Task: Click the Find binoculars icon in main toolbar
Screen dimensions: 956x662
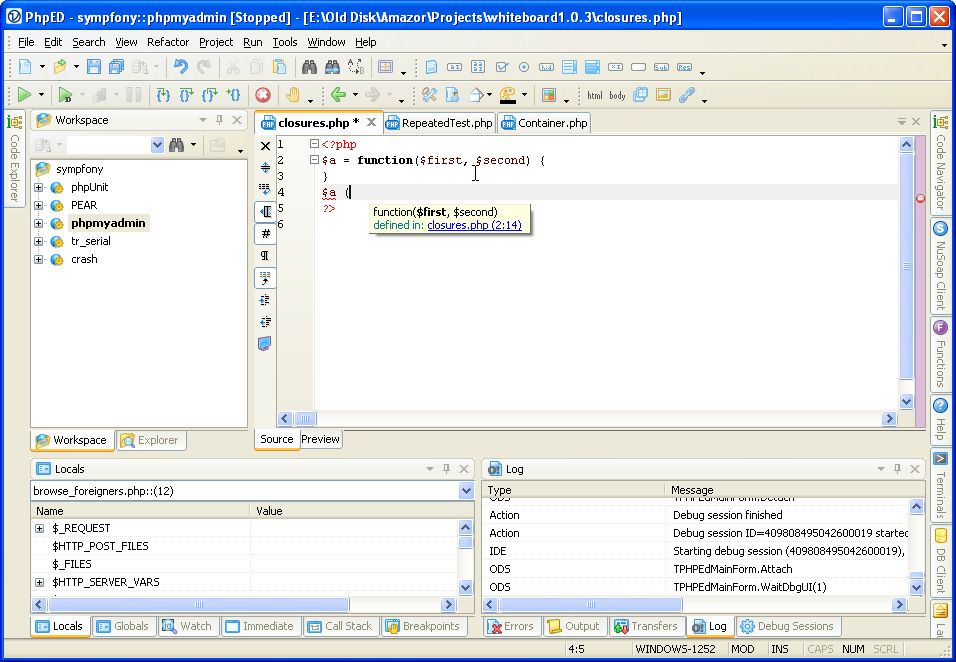Action: pos(309,66)
